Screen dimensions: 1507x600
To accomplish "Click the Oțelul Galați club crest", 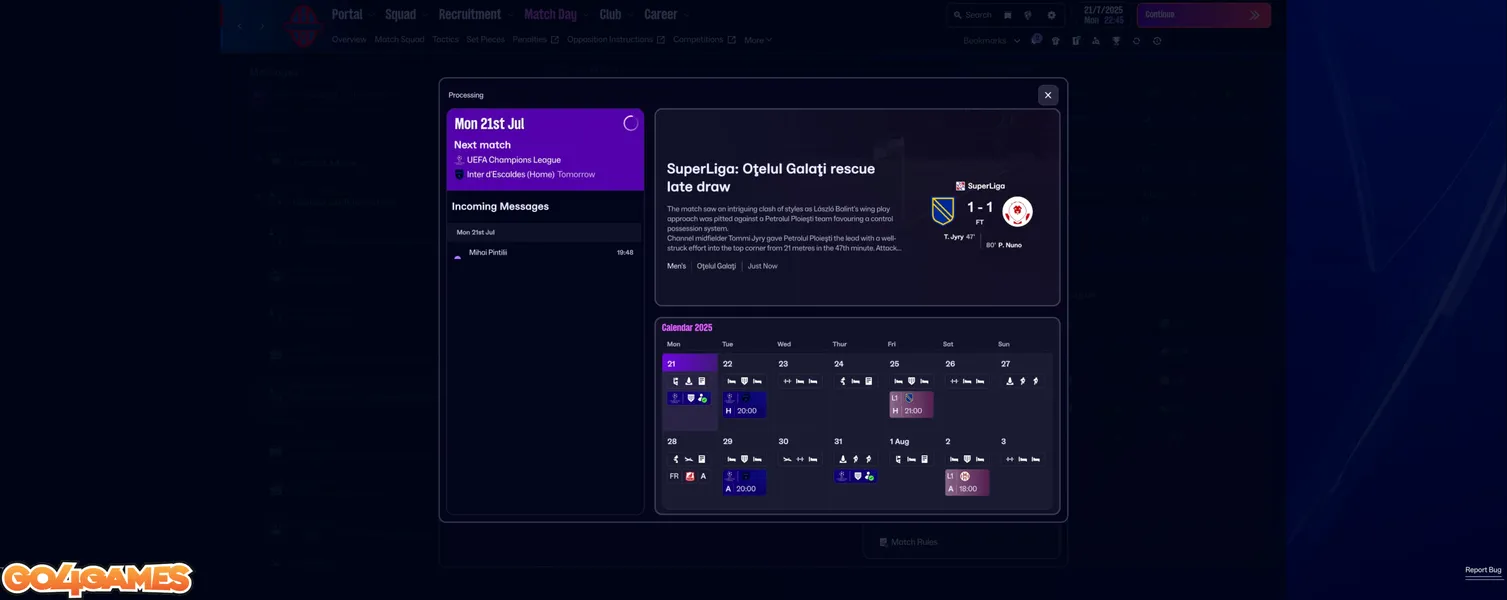I will pyautogui.click(x=942, y=211).
